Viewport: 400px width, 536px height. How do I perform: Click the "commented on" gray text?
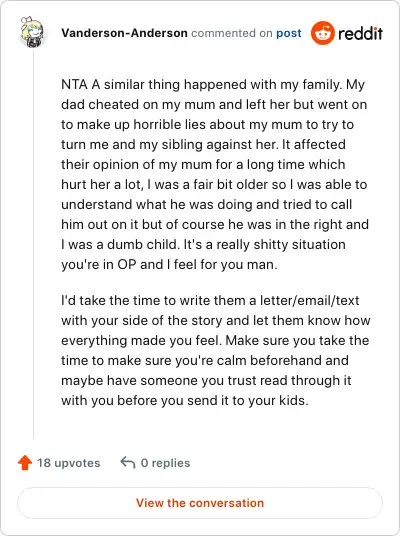tap(232, 33)
